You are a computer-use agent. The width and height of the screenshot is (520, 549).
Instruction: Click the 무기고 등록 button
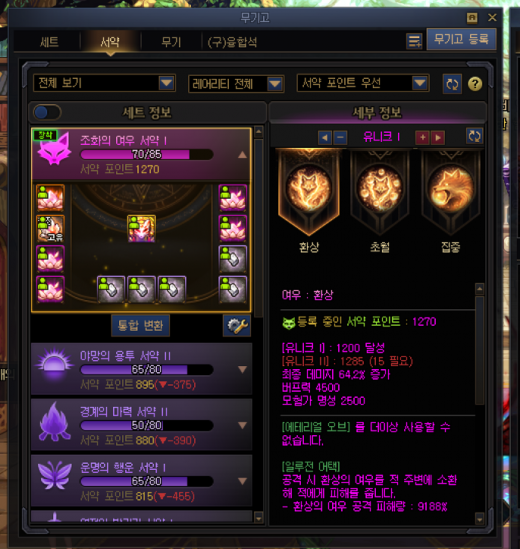click(461, 39)
